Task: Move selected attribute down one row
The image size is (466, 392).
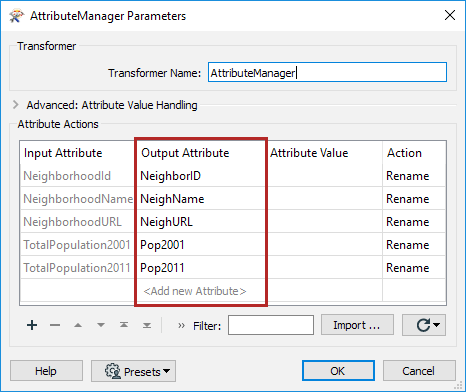Action: point(101,325)
